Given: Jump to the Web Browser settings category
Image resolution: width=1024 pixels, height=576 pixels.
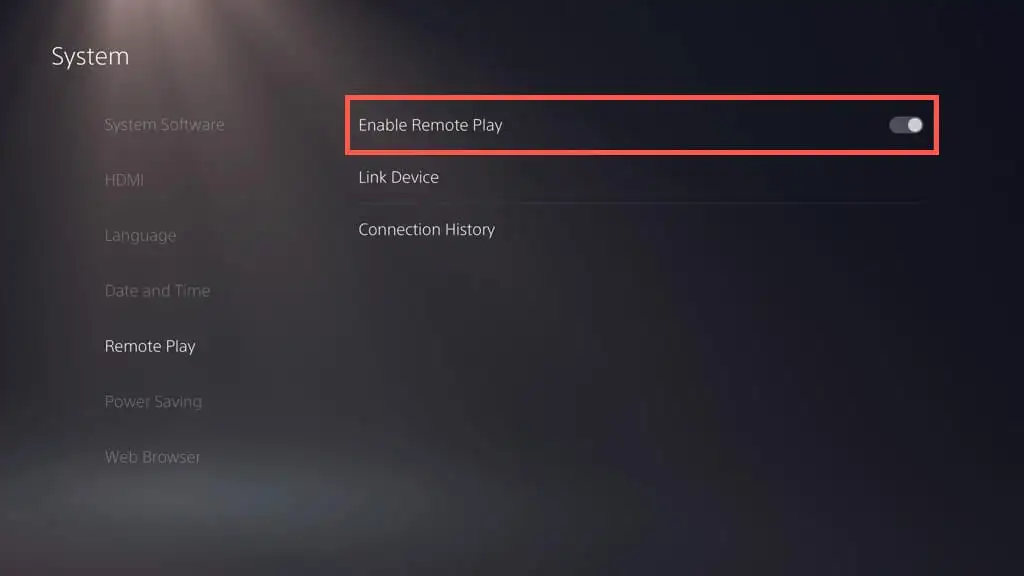Looking at the screenshot, I should [153, 457].
